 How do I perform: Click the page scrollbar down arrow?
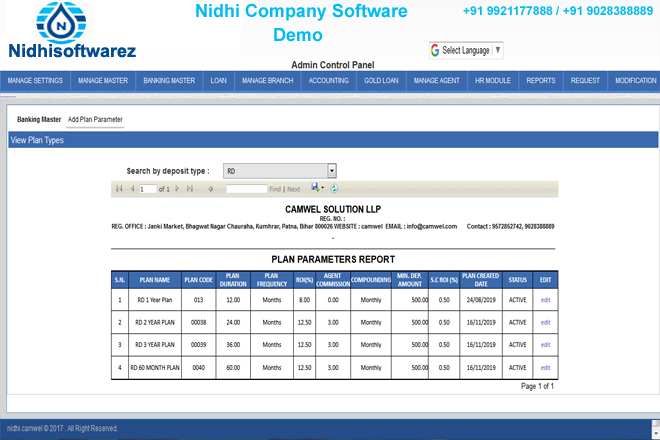656,433
